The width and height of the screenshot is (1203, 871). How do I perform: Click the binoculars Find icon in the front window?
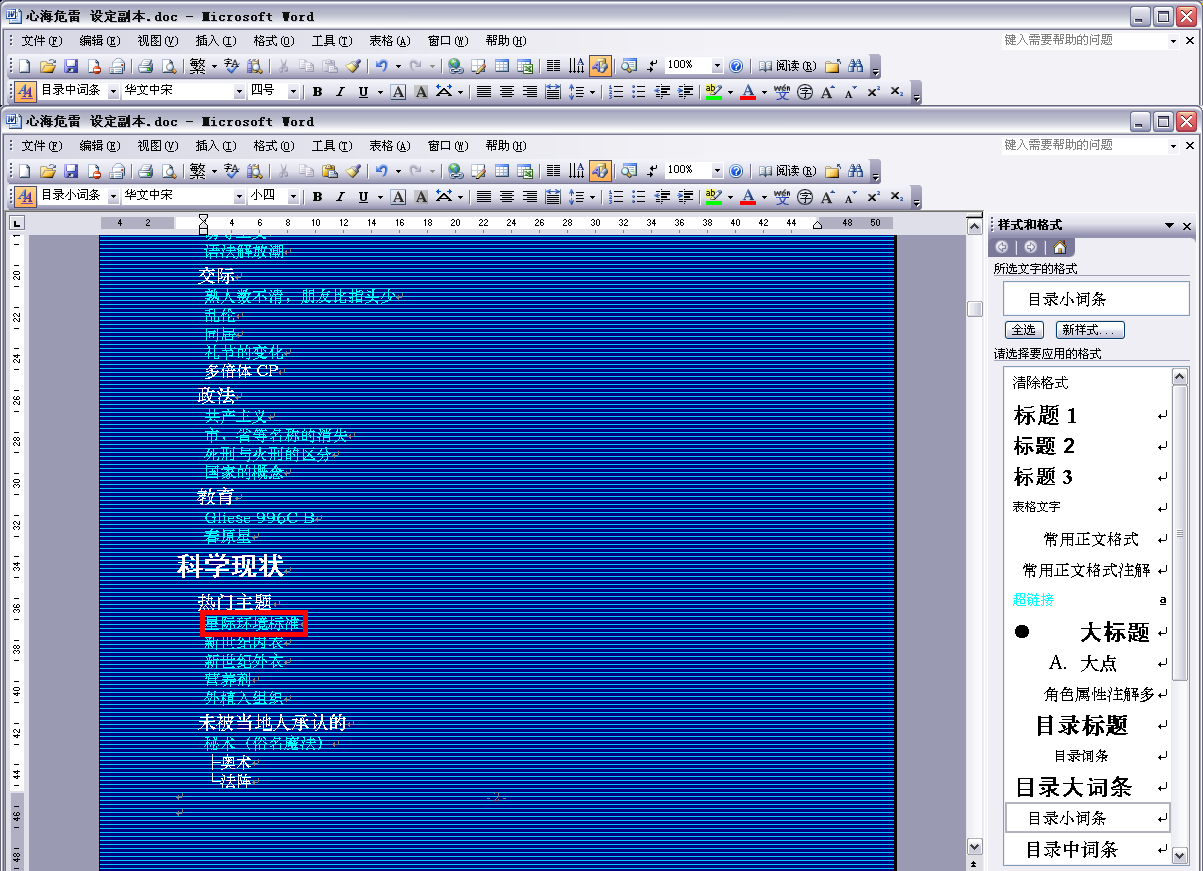point(856,171)
